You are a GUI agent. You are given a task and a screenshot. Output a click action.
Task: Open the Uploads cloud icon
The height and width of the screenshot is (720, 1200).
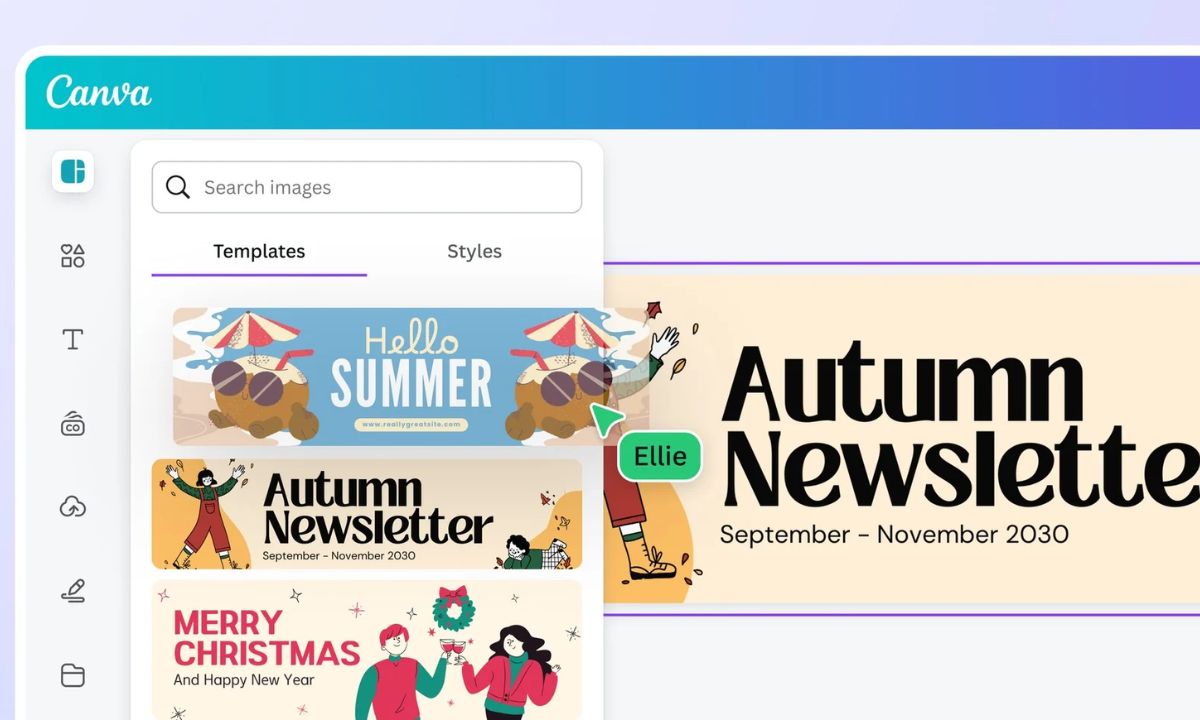point(73,507)
